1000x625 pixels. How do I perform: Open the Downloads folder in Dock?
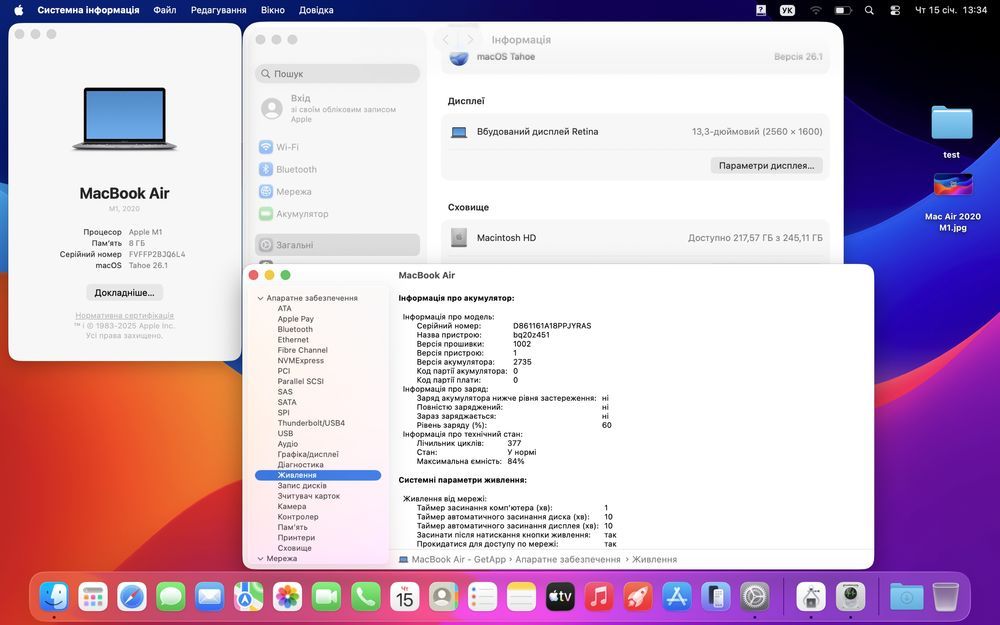coord(906,597)
